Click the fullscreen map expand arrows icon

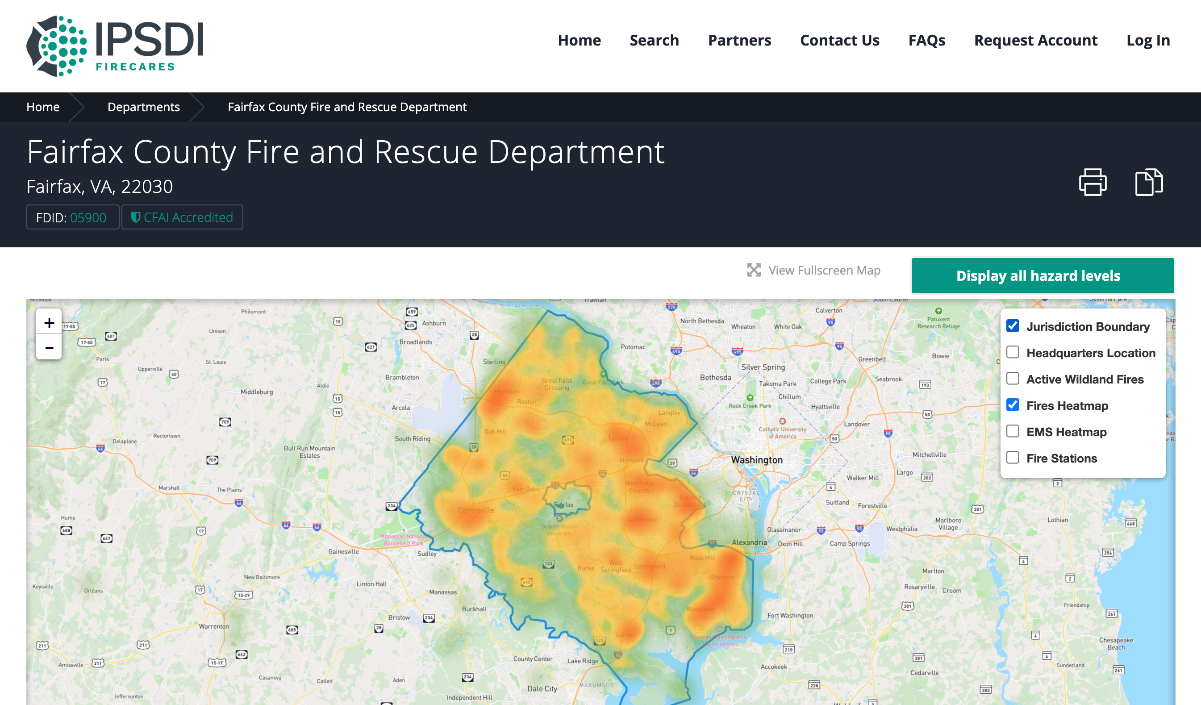point(753,269)
